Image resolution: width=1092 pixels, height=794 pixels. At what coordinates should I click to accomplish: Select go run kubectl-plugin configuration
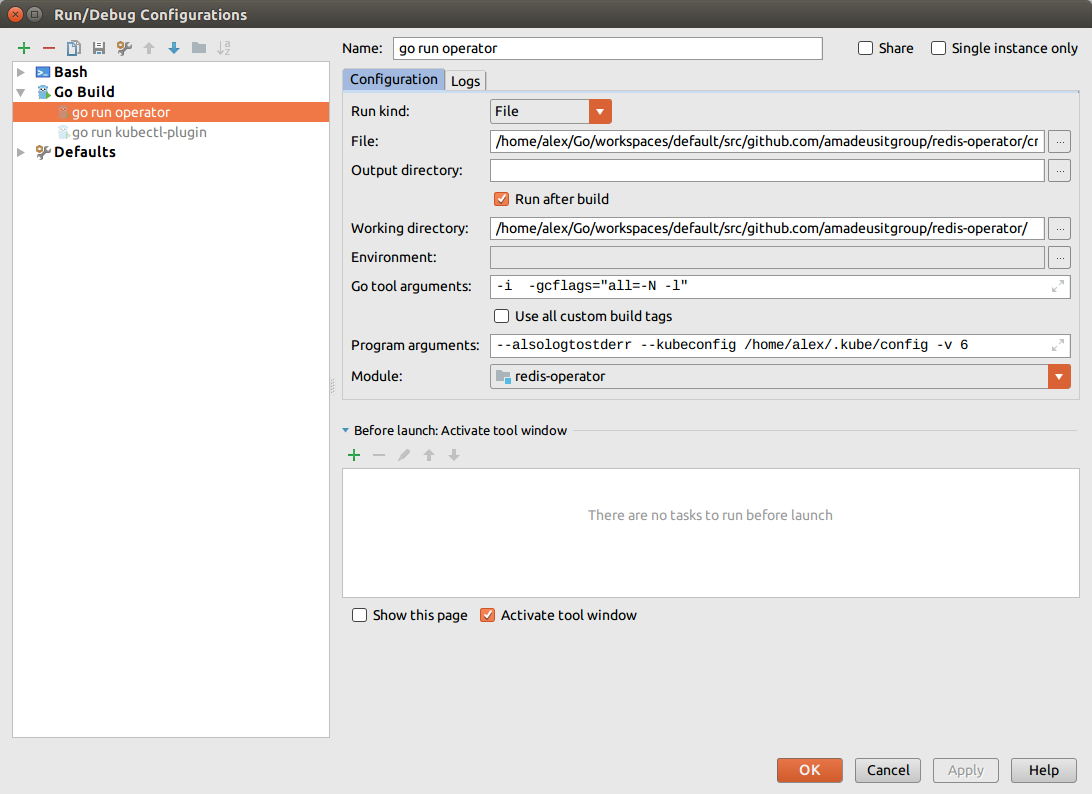tap(139, 132)
